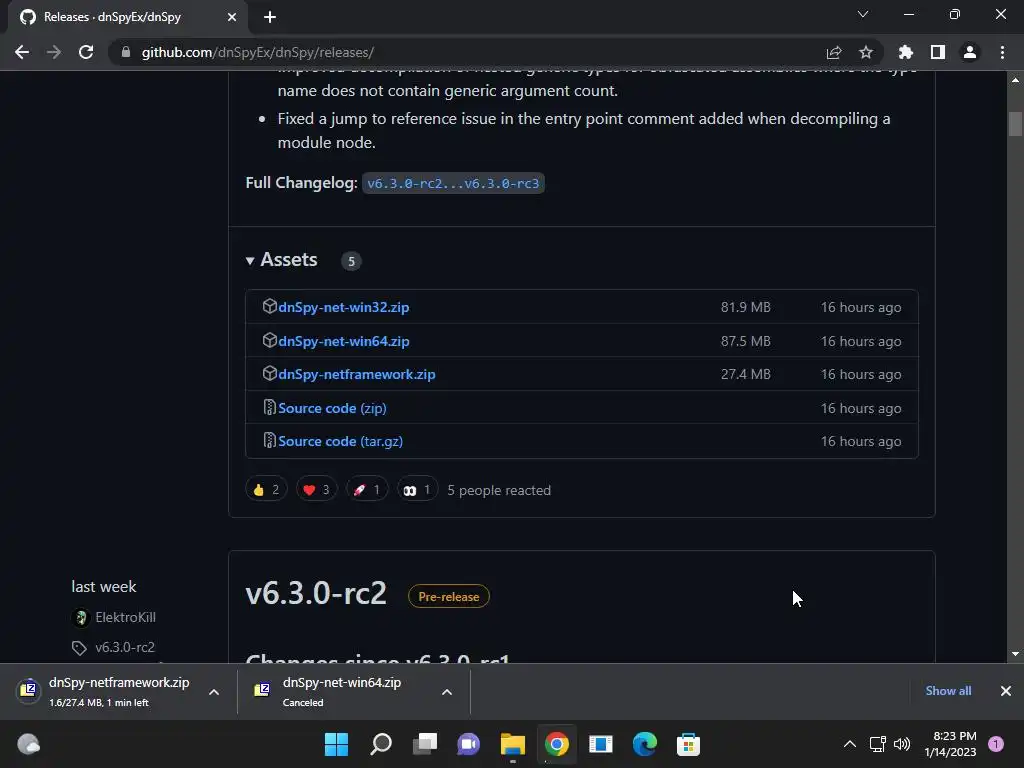The height and width of the screenshot is (768, 1024).
Task: Toggle the eyes reaction
Action: coord(417,490)
